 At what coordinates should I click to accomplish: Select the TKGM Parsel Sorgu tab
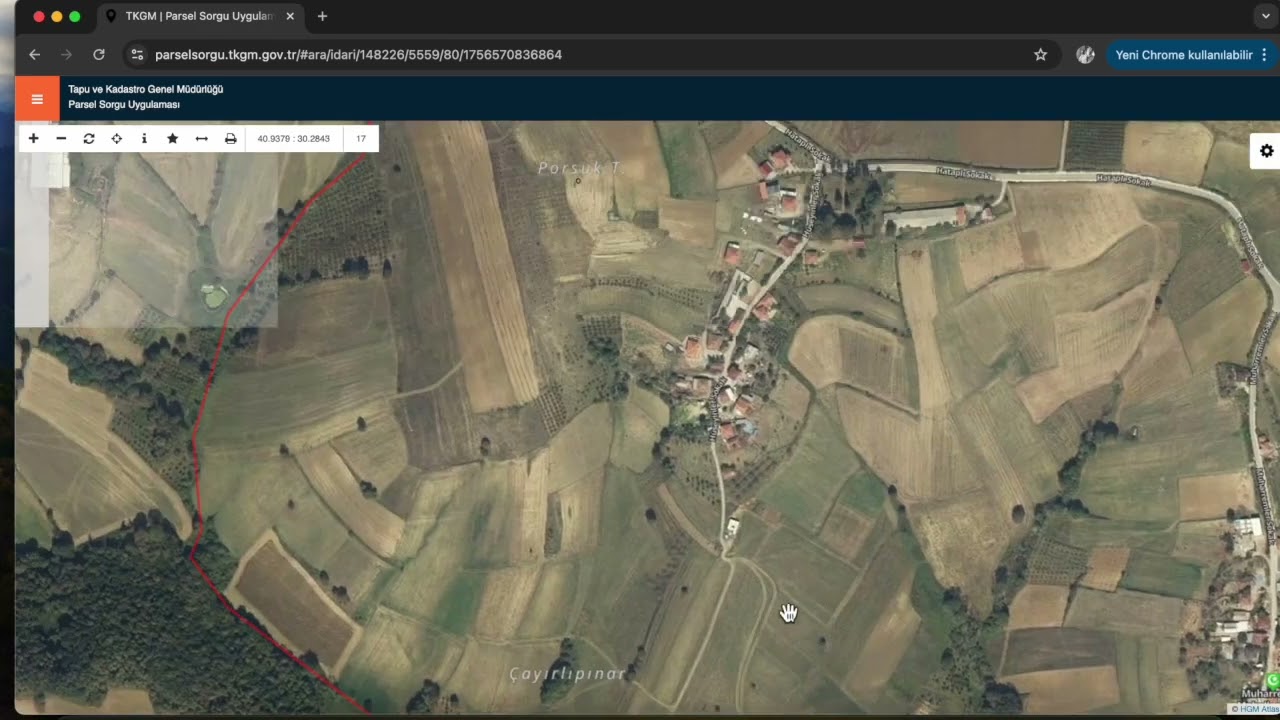coord(200,16)
